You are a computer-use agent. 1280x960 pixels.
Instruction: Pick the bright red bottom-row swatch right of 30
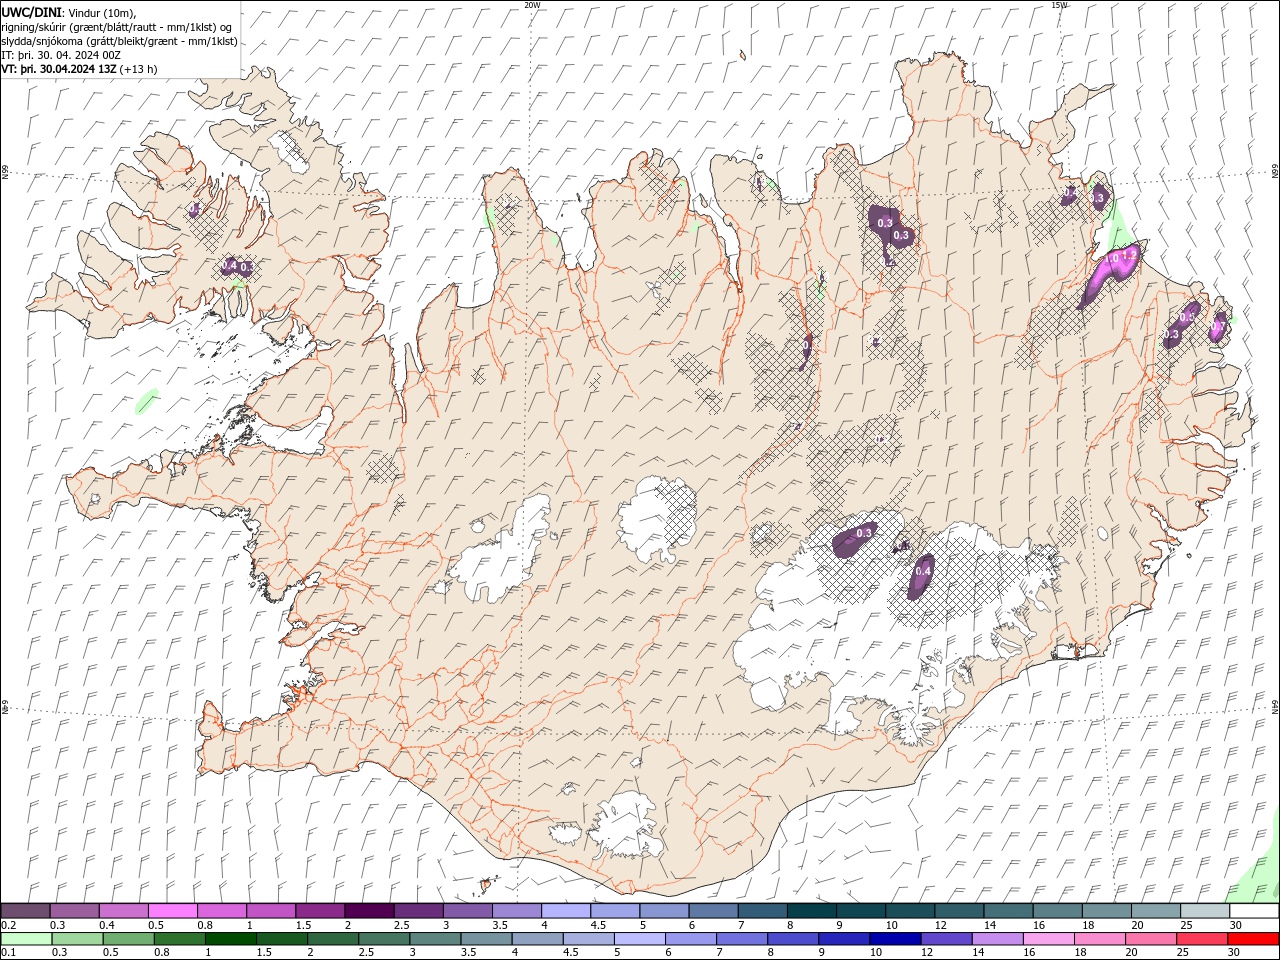click(x=1254, y=939)
